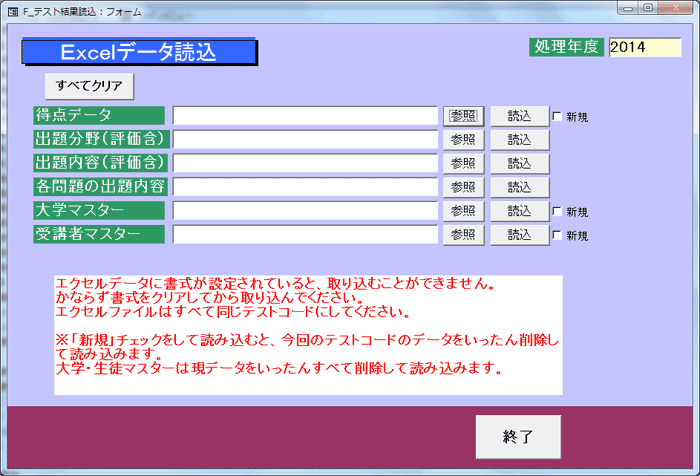Click the すべてクリア button
The height and width of the screenshot is (476, 700).
[x=89, y=86]
